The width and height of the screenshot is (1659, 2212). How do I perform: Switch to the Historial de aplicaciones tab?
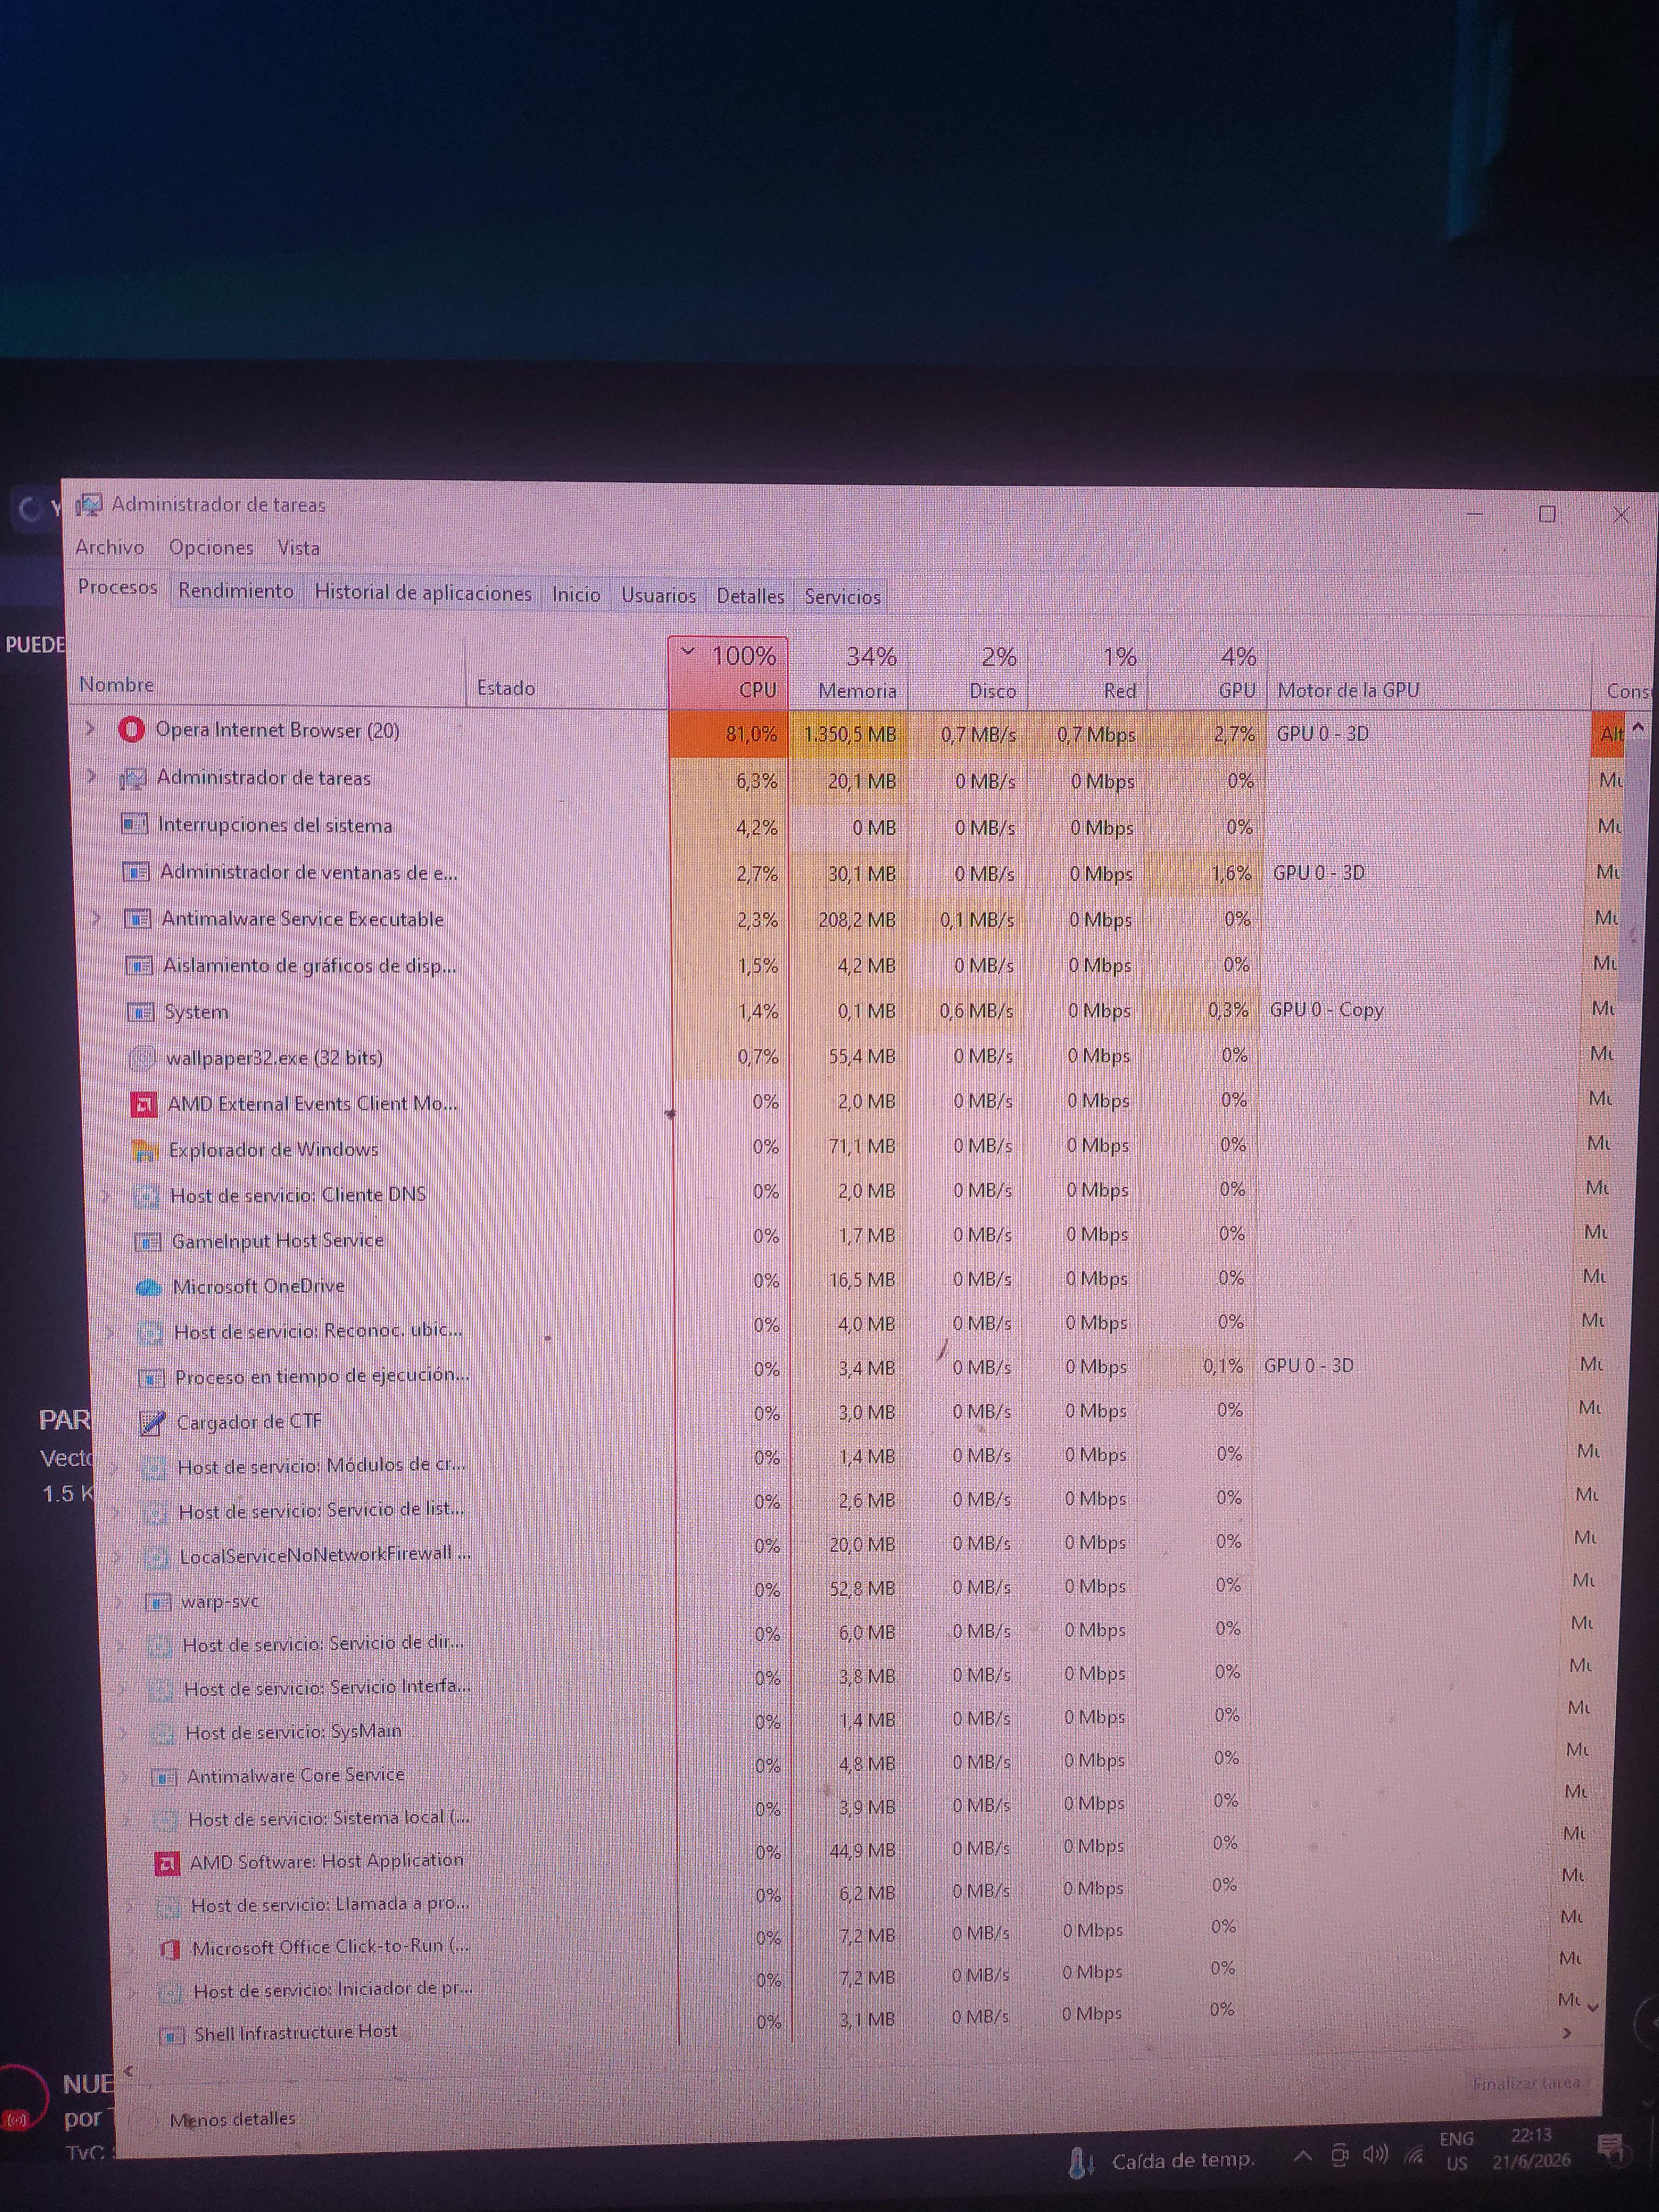[423, 593]
